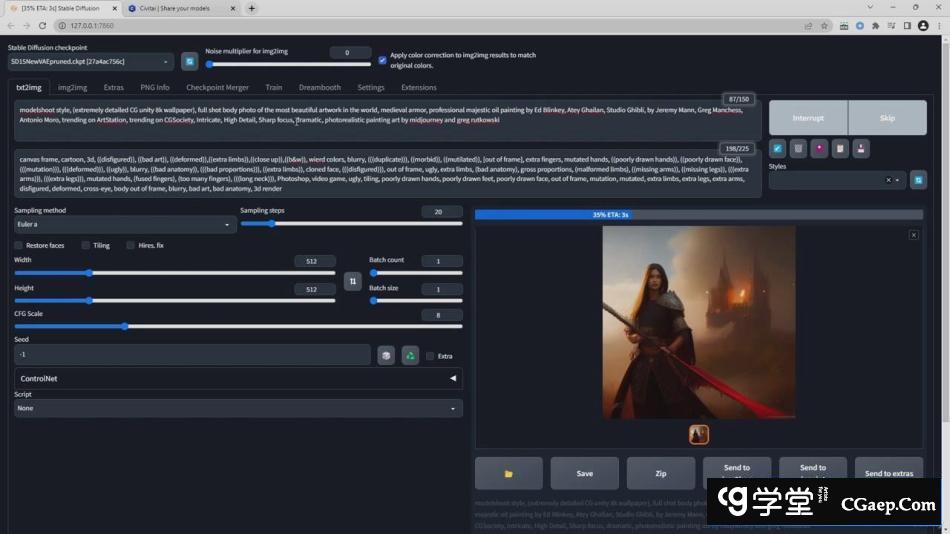This screenshot has width=950, height=534.
Task: Click the green recycle seed icon
Action: click(x=410, y=355)
